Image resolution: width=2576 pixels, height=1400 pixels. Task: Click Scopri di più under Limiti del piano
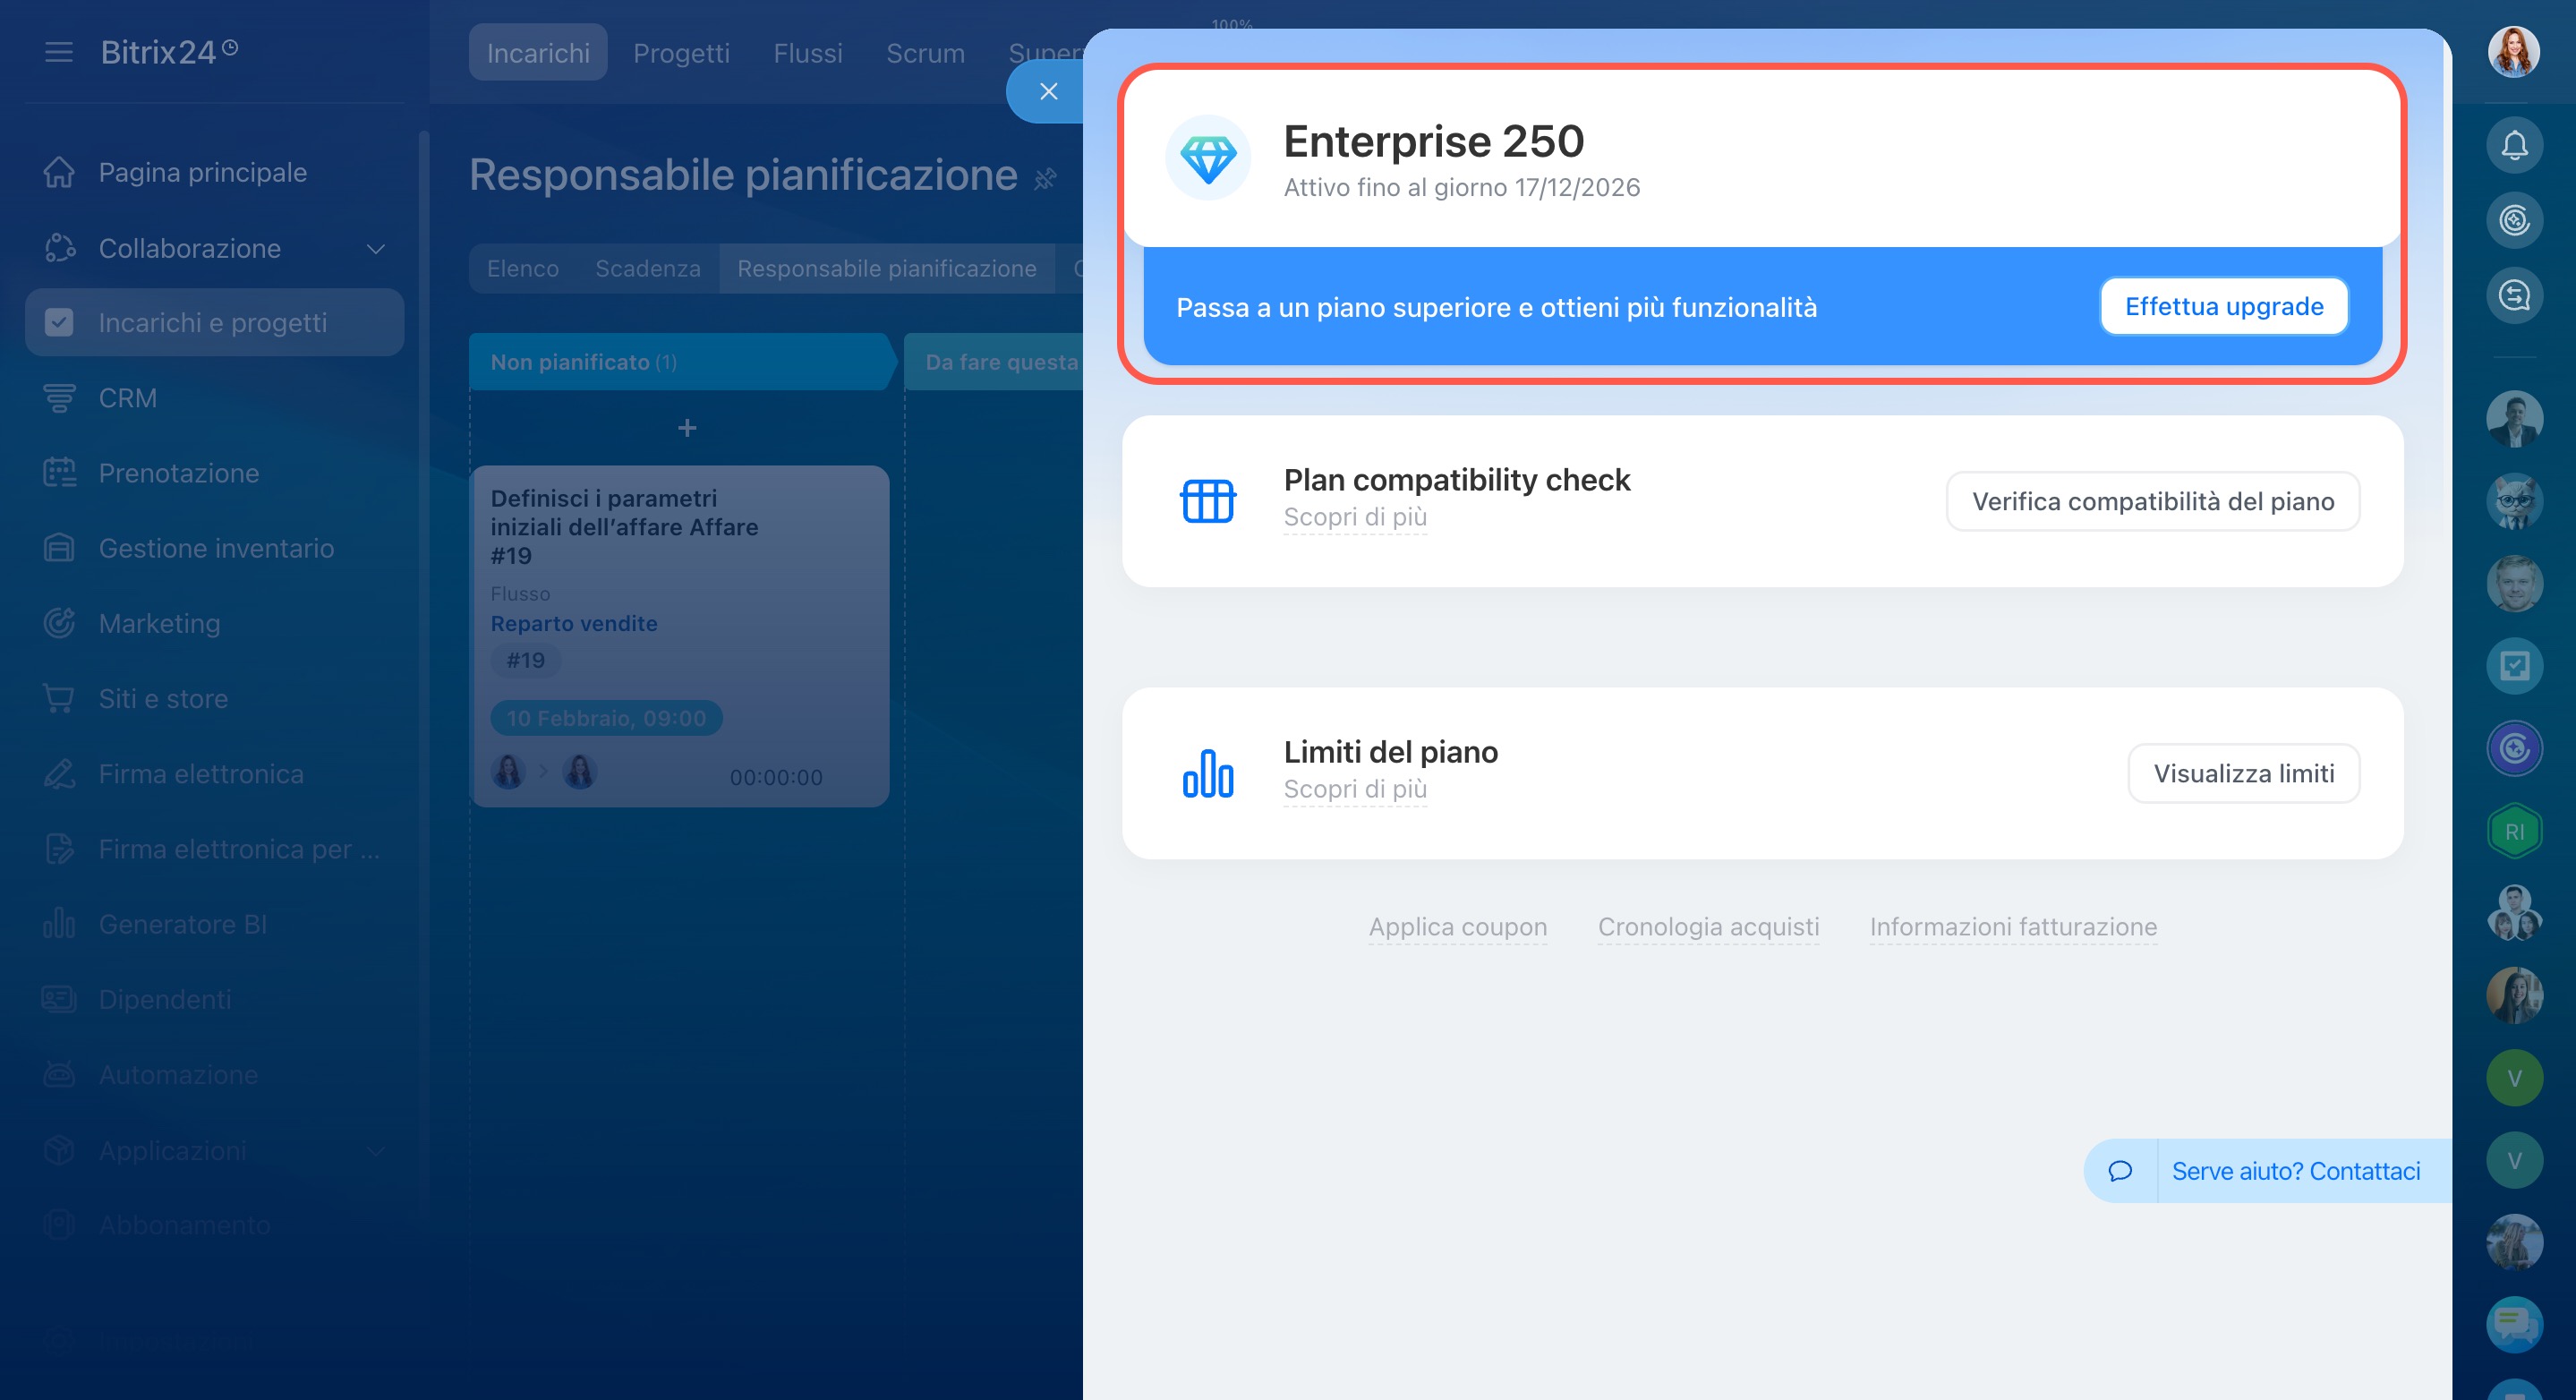click(1354, 789)
